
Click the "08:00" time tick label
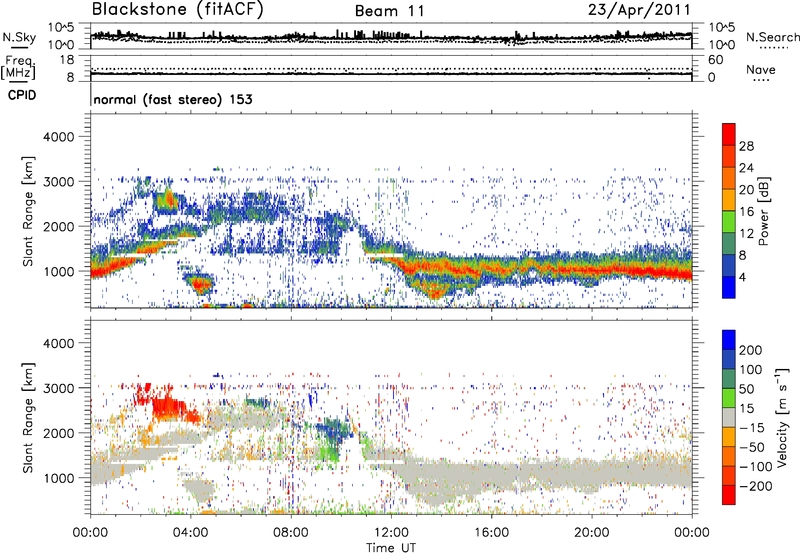(x=291, y=533)
